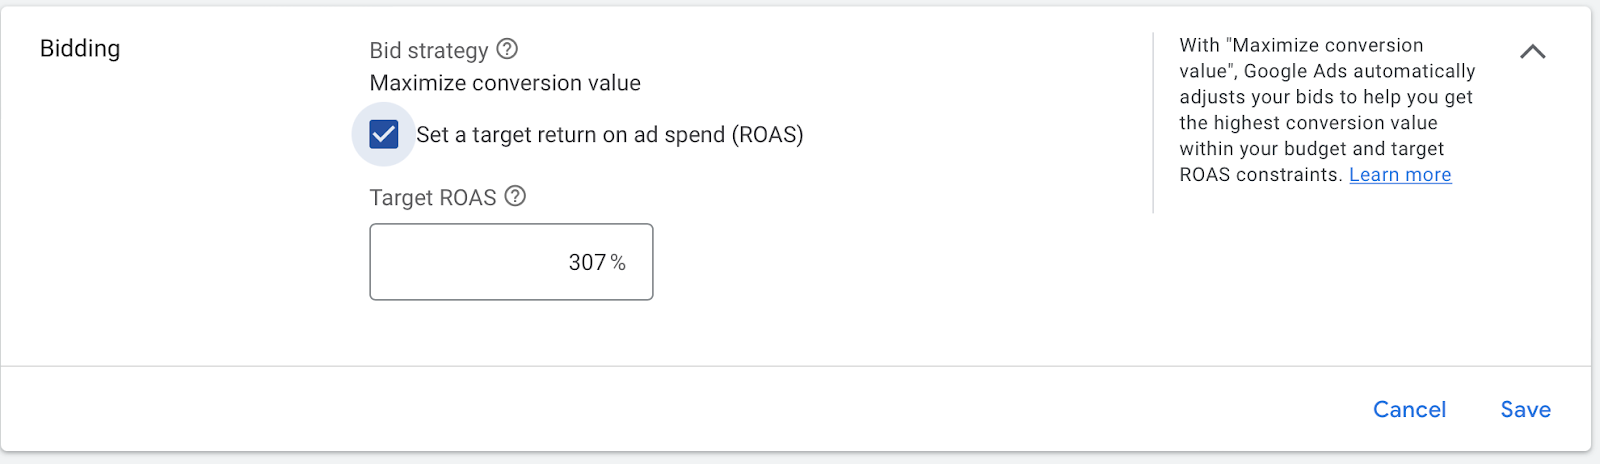
Task: Click the word "(ROAS)" in the checkbox label
Action: point(767,135)
